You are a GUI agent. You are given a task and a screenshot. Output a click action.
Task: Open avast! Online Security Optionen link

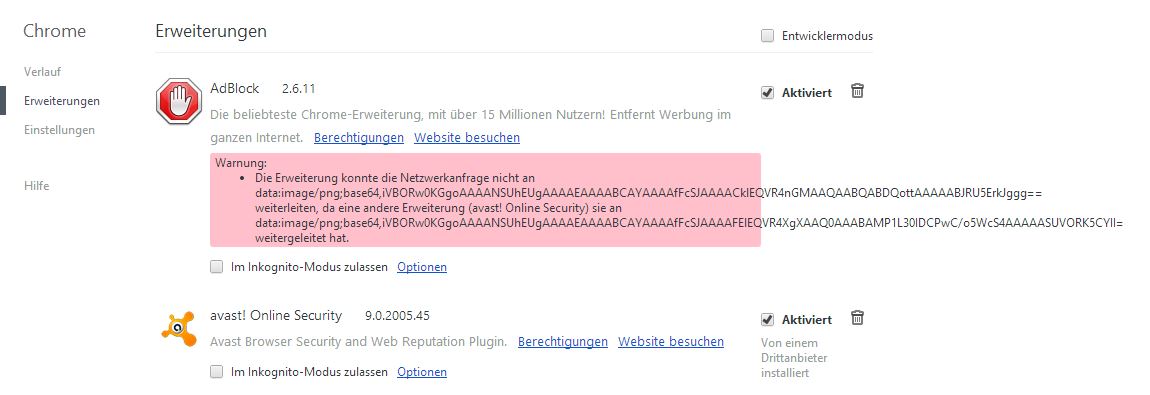point(422,372)
